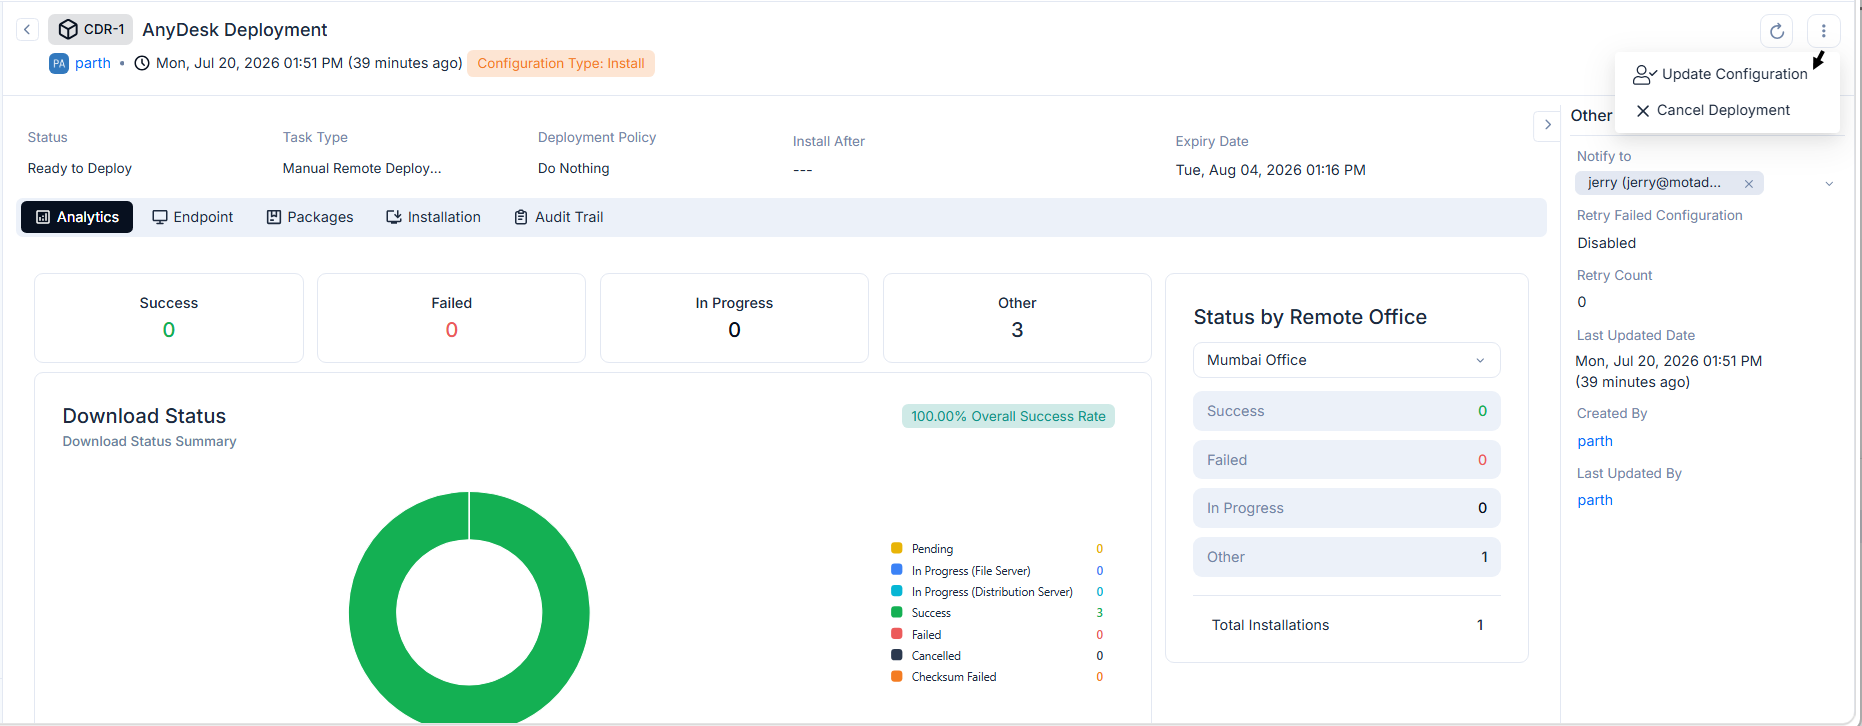1862x726 pixels.
Task: Click the Checksum Failed orange legend swatch
Action: click(897, 676)
